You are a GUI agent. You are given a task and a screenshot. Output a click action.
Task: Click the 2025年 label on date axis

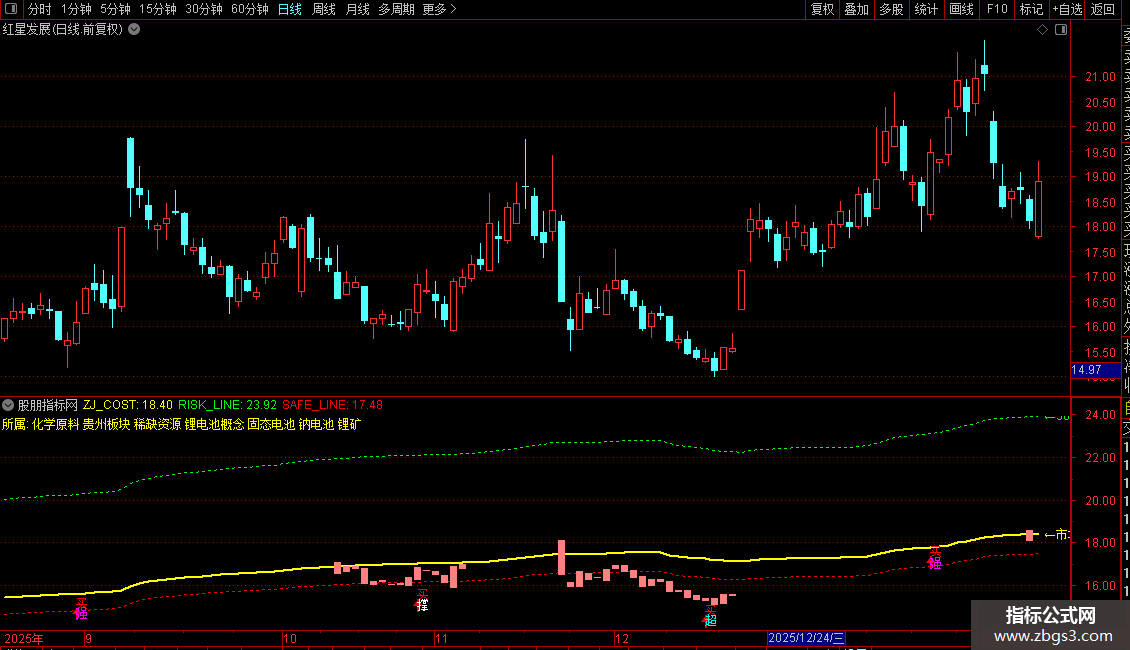point(24,638)
